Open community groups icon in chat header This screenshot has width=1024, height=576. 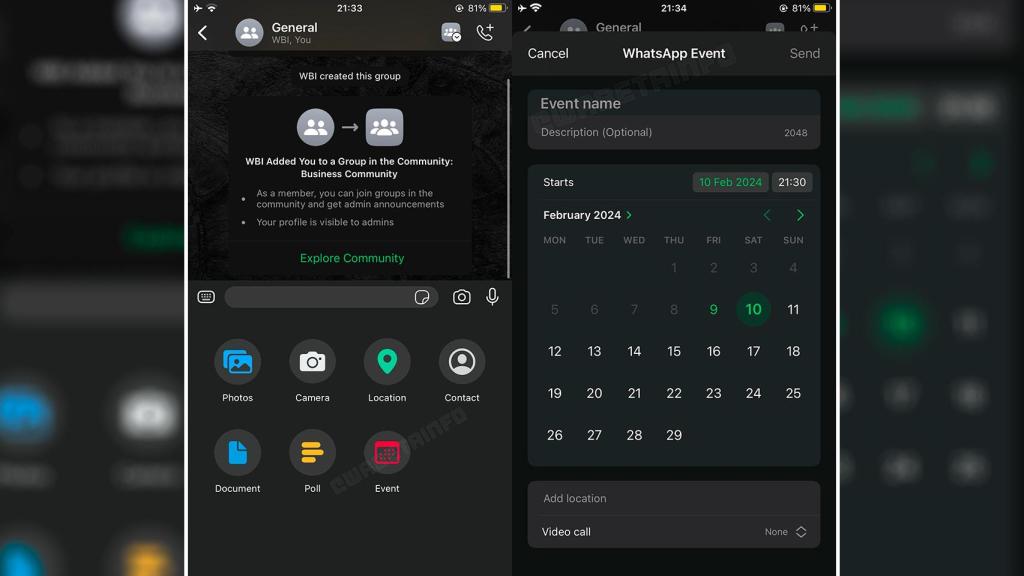[451, 32]
